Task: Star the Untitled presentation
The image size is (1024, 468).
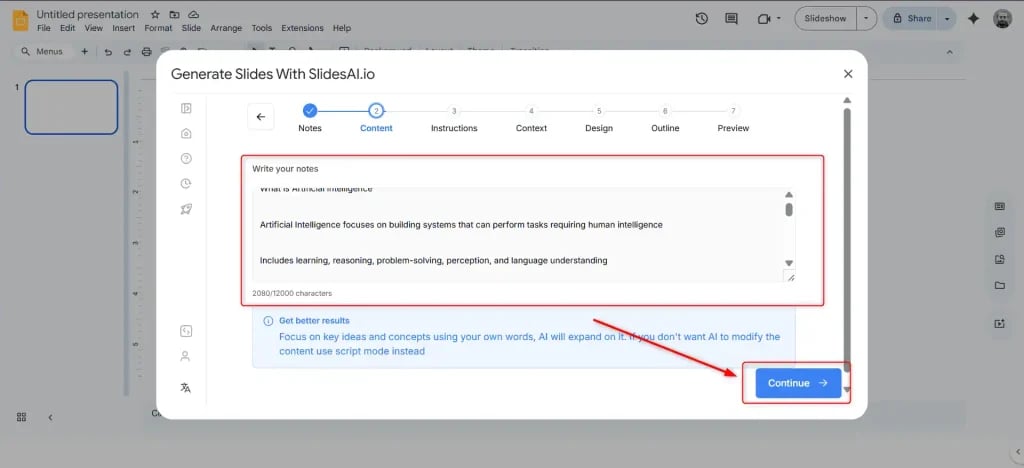Action: (155, 14)
